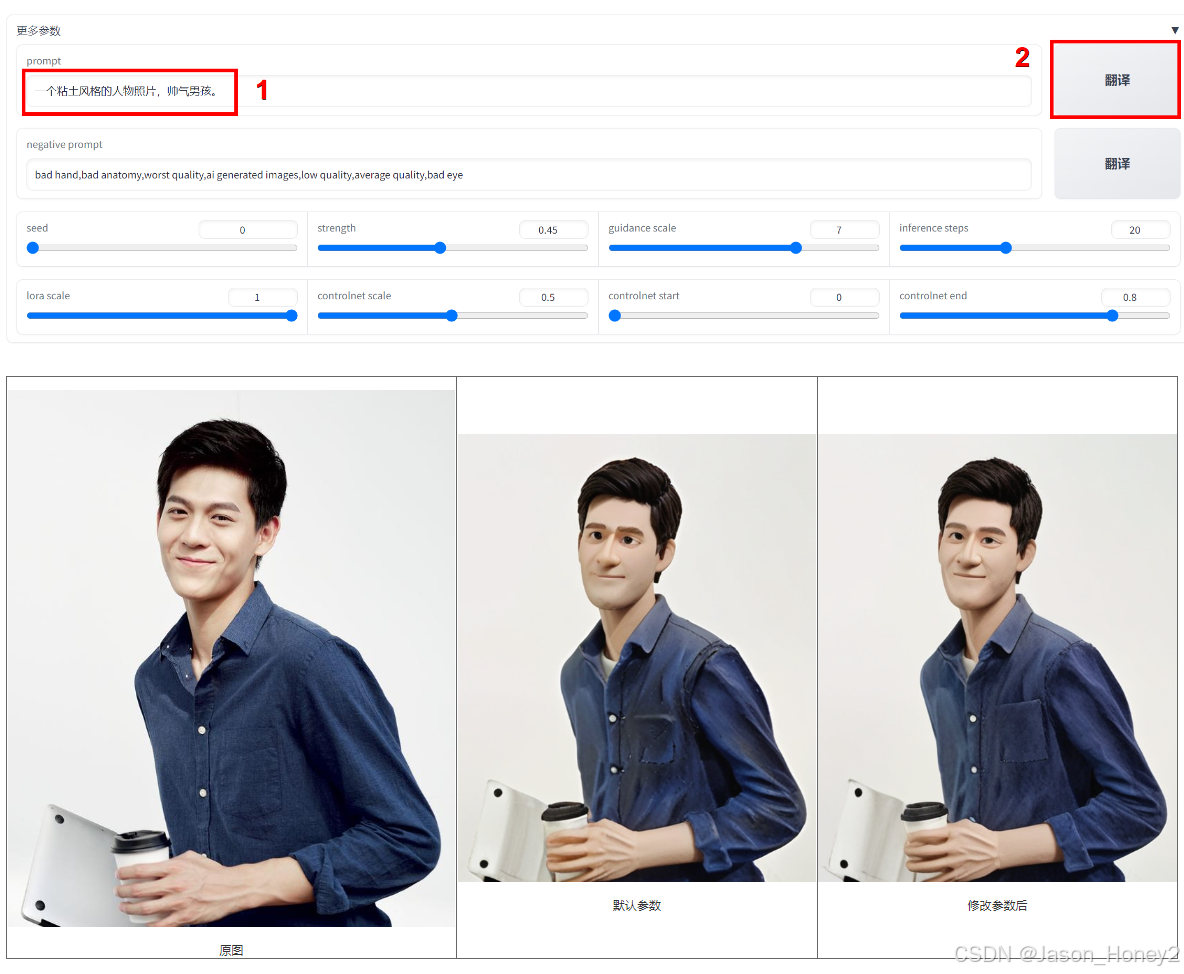This screenshot has width=1184, height=974.
Task: Edit the seed number box
Action: (x=248, y=230)
